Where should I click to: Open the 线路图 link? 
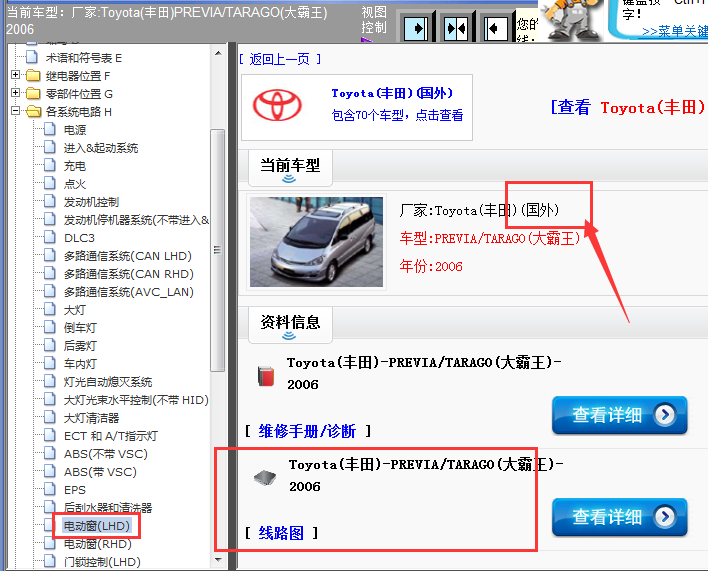281,533
